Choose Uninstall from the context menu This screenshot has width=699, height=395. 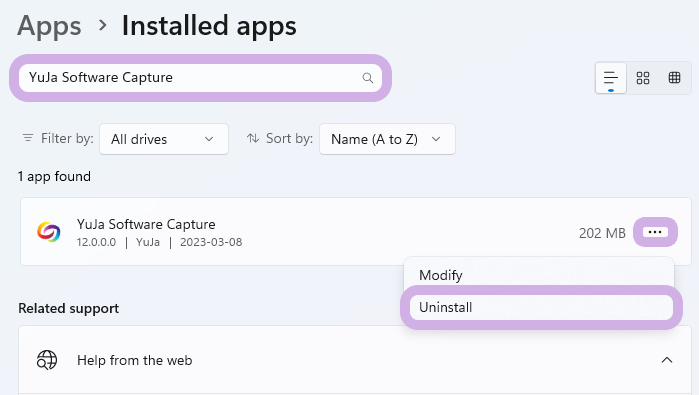coord(541,307)
